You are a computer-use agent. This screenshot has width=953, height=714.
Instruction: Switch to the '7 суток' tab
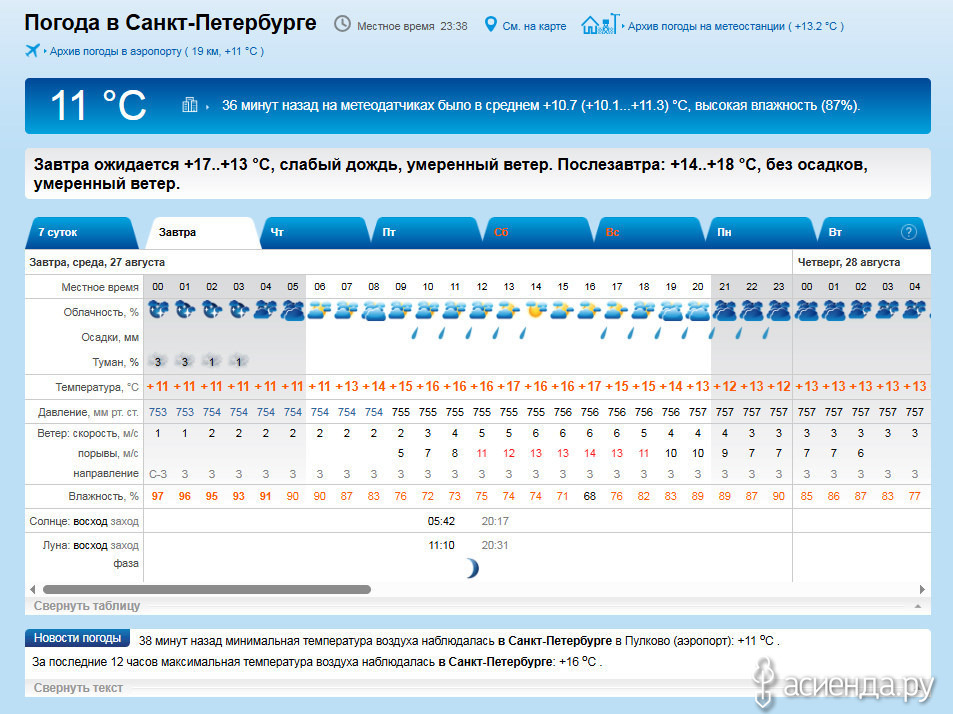[58, 233]
